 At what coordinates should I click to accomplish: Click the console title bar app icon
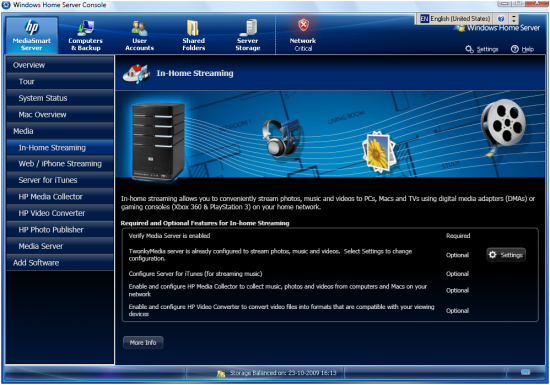point(6,5)
